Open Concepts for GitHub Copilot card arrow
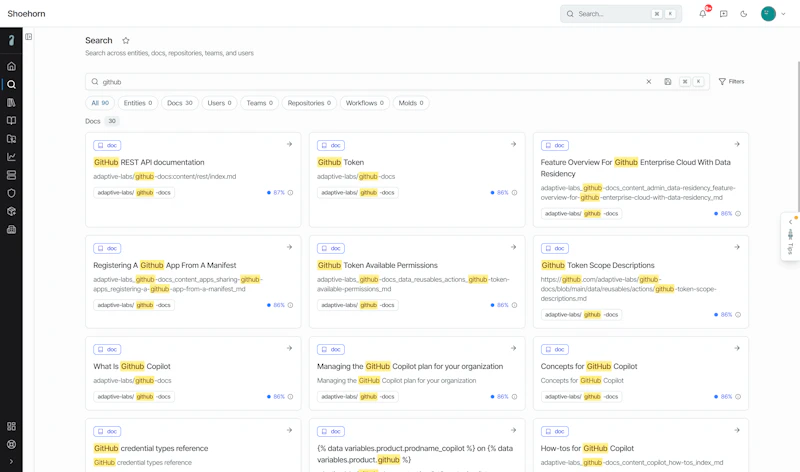This screenshot has height=472, width=800. 737,349
